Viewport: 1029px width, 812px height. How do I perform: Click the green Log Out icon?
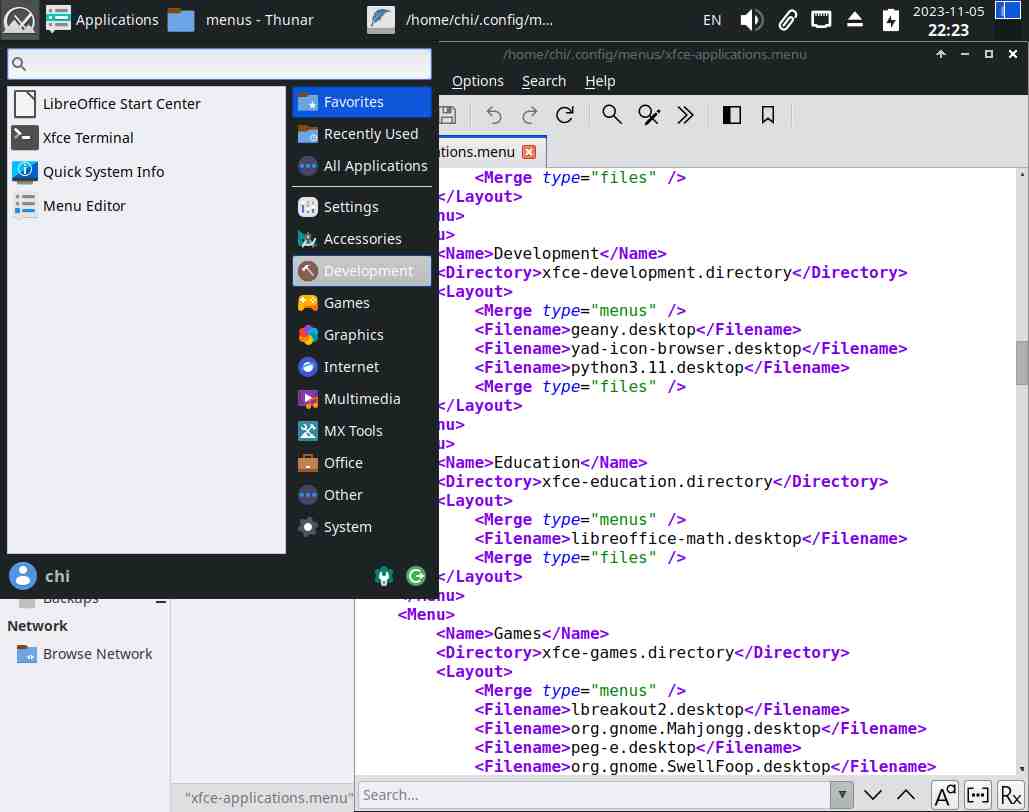[x=416, y=576]
